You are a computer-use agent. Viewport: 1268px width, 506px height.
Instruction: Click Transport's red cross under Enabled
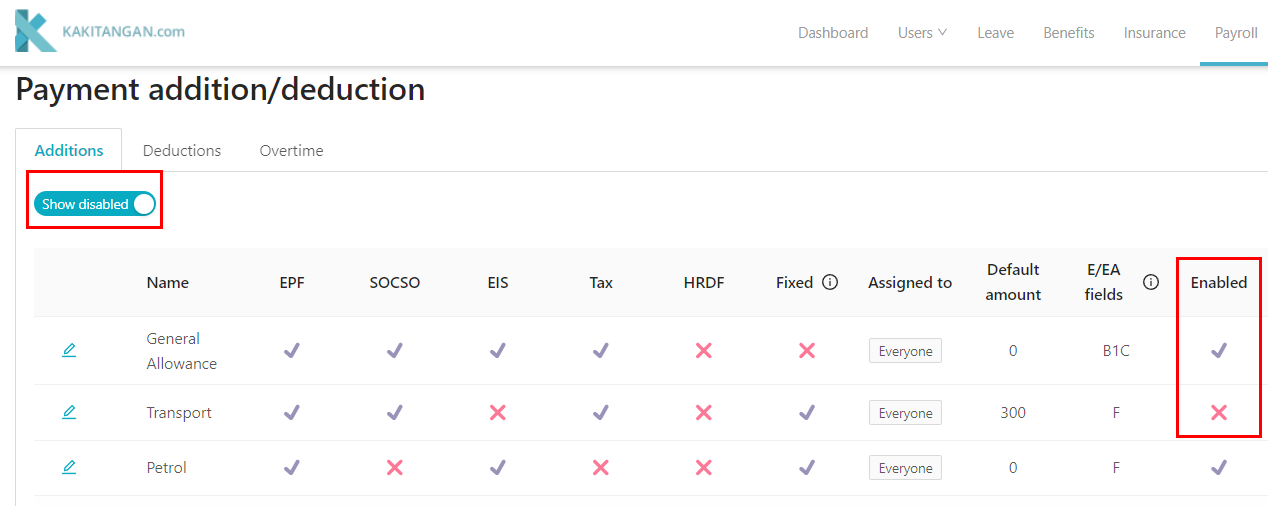point(1218,412)
